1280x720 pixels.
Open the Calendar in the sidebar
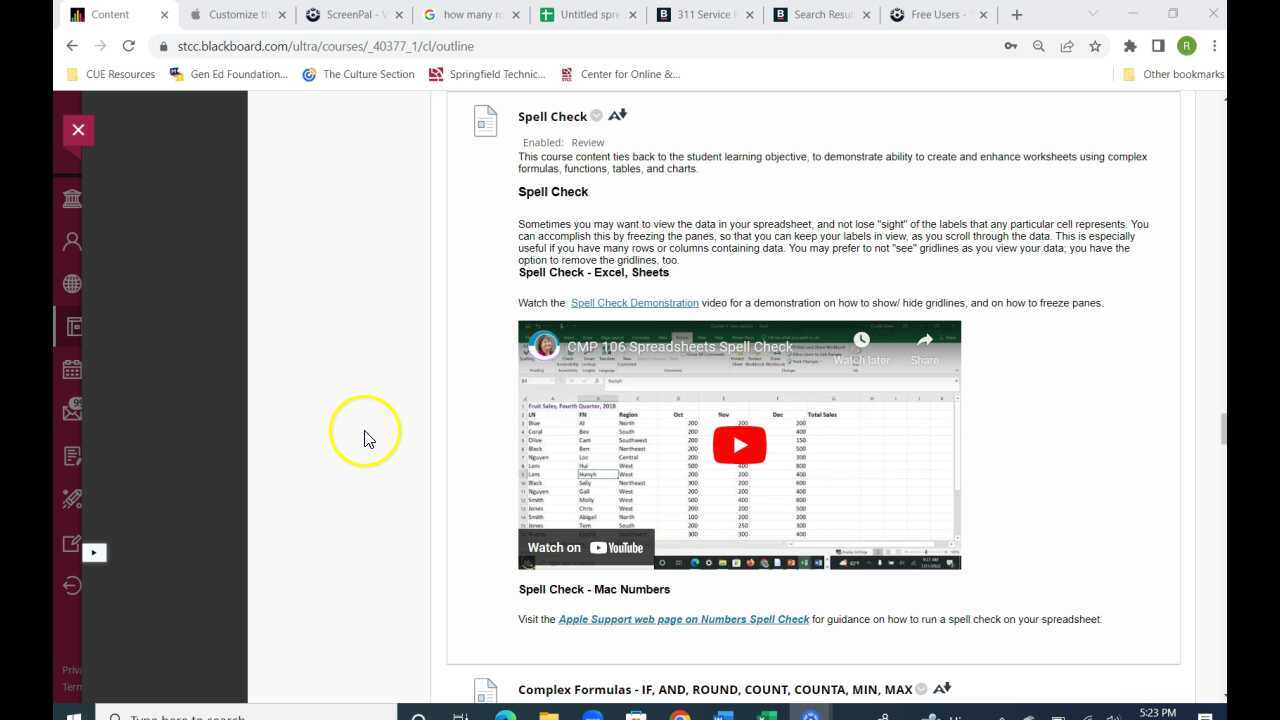click(x=71, y=368)
